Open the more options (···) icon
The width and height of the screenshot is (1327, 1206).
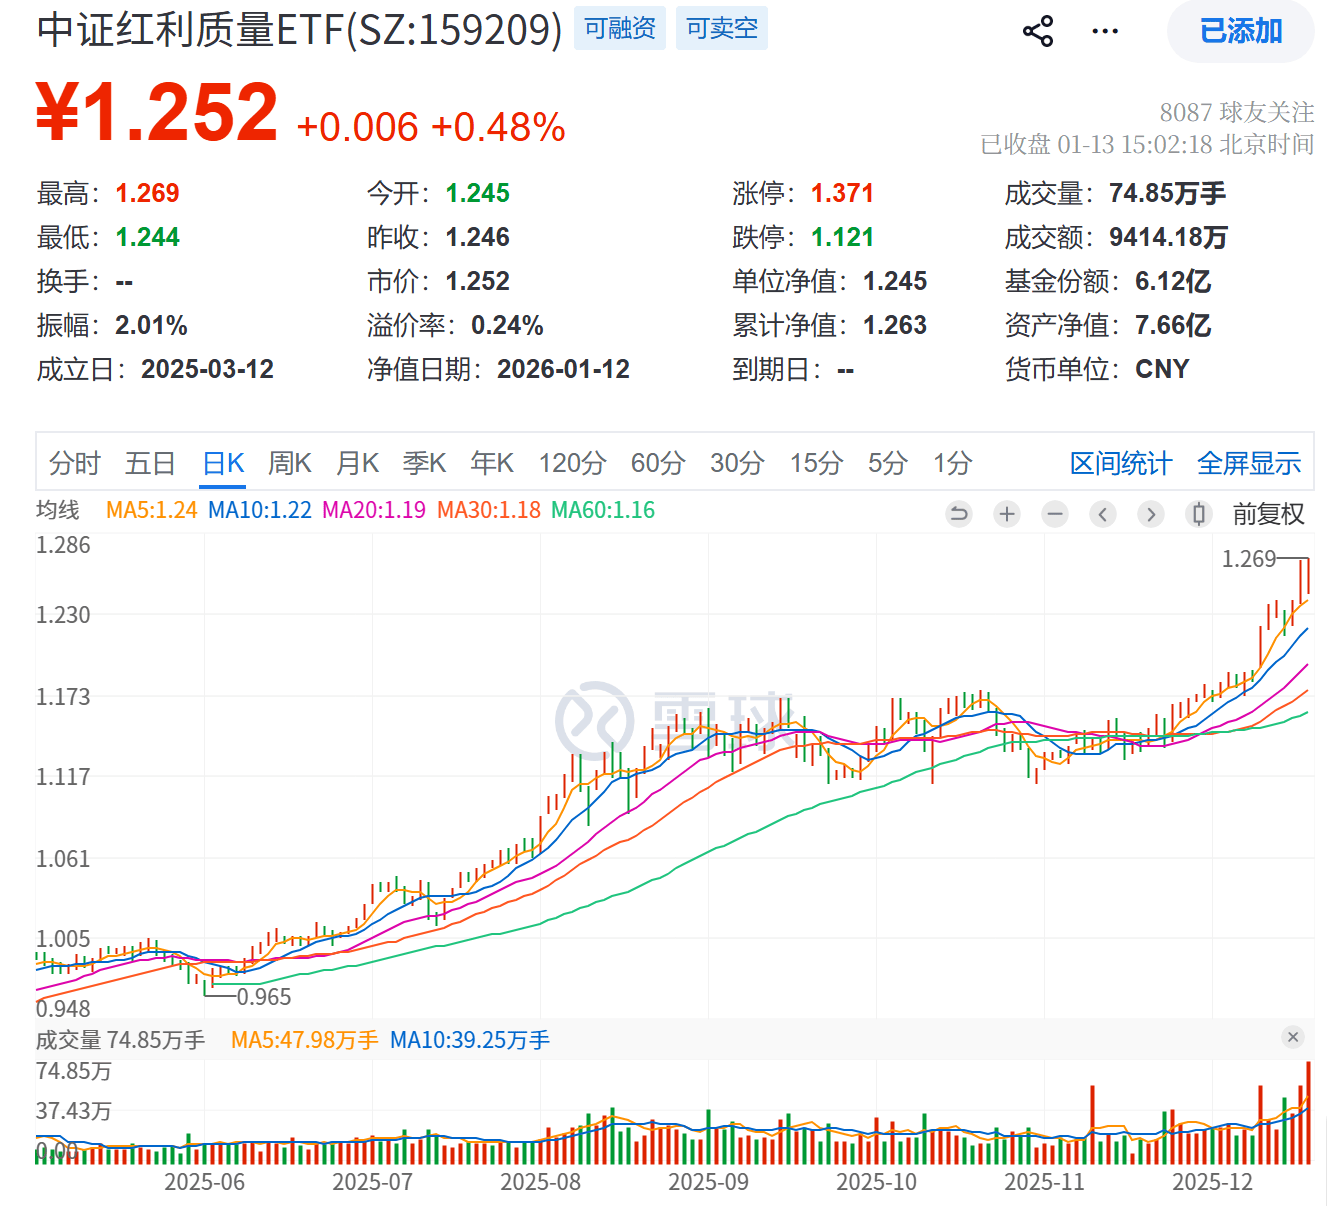[1104, 30]
